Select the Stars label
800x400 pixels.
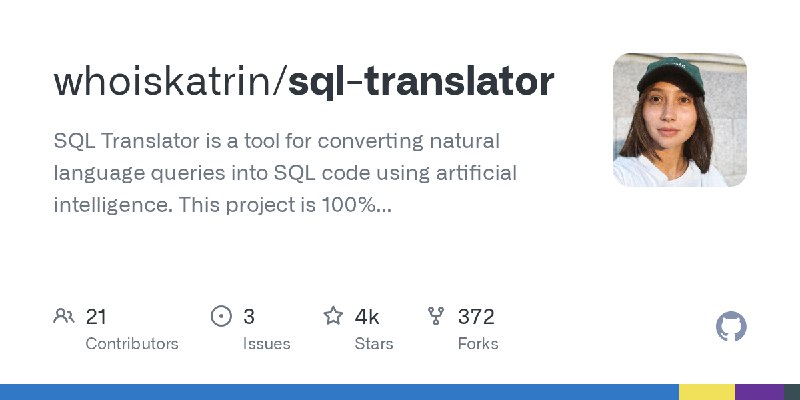374,344
